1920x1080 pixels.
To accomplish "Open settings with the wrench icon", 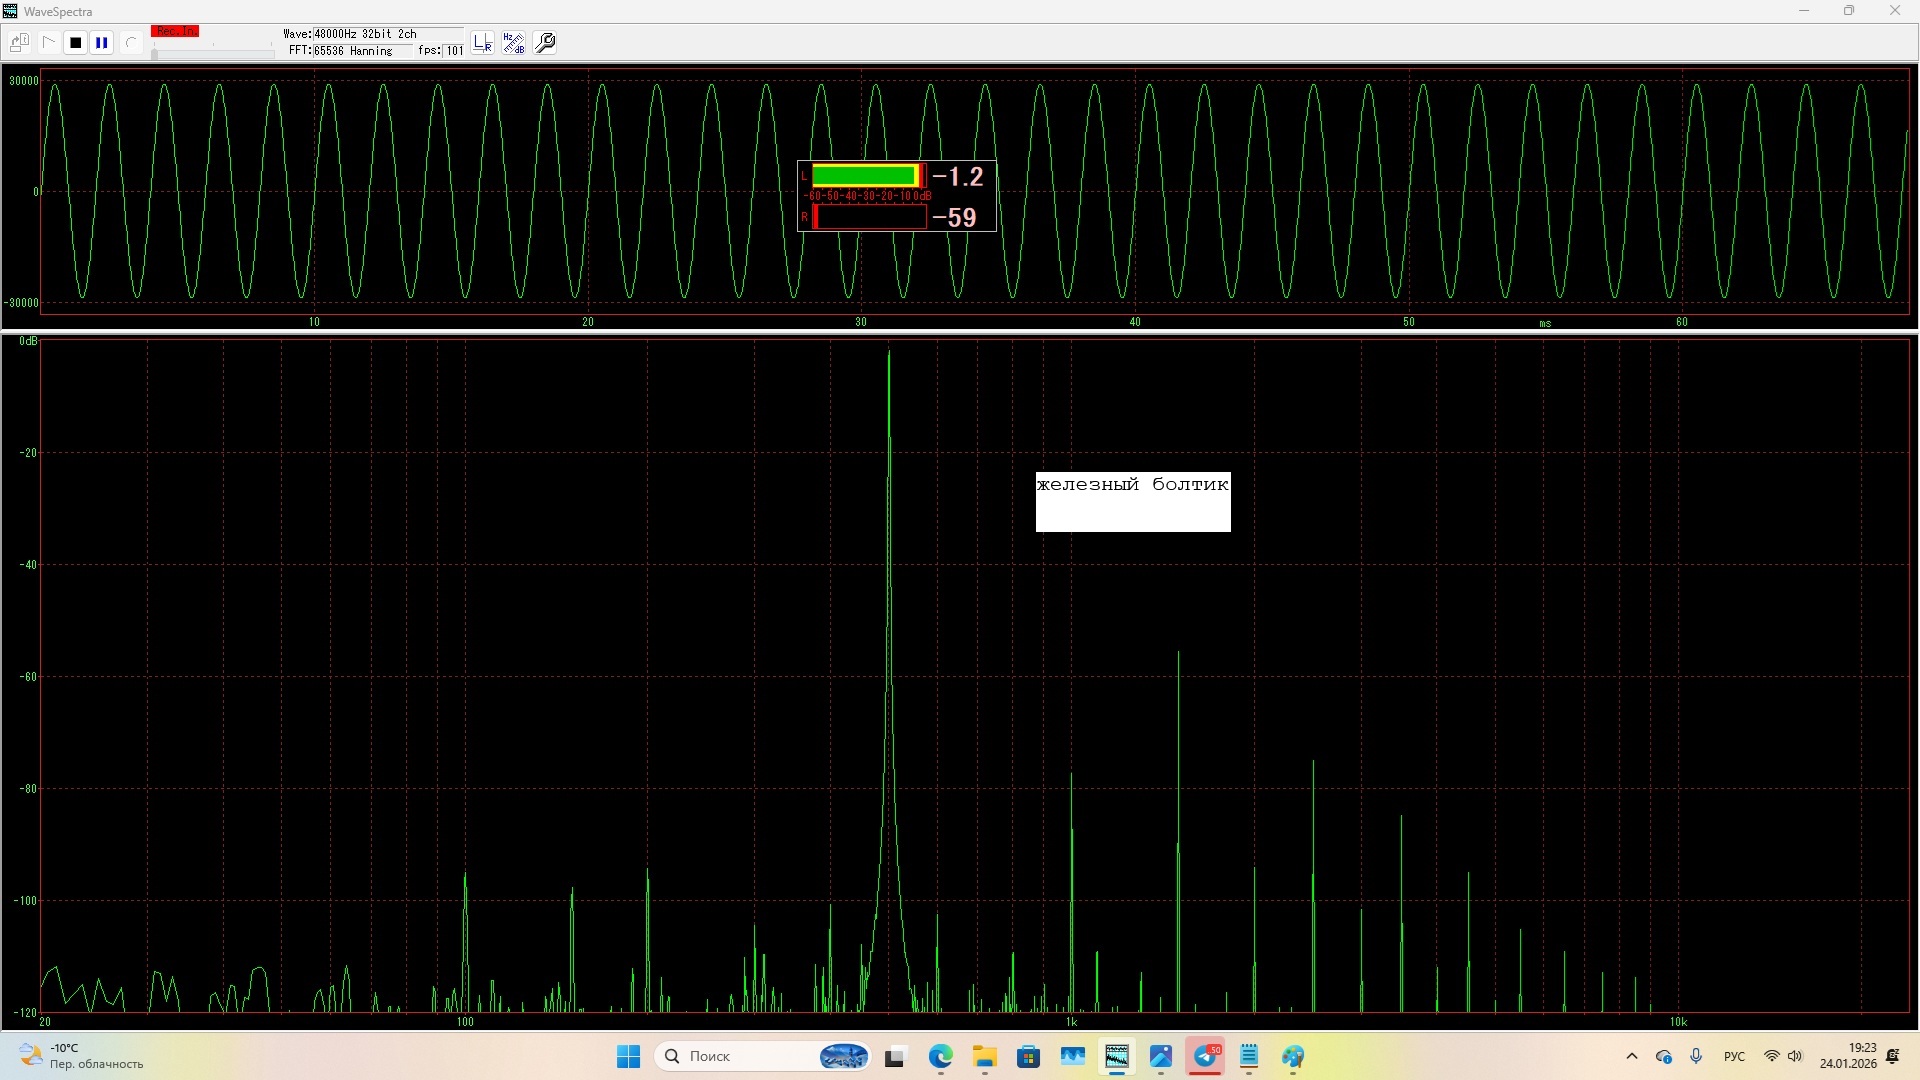I will click(546, 43).
